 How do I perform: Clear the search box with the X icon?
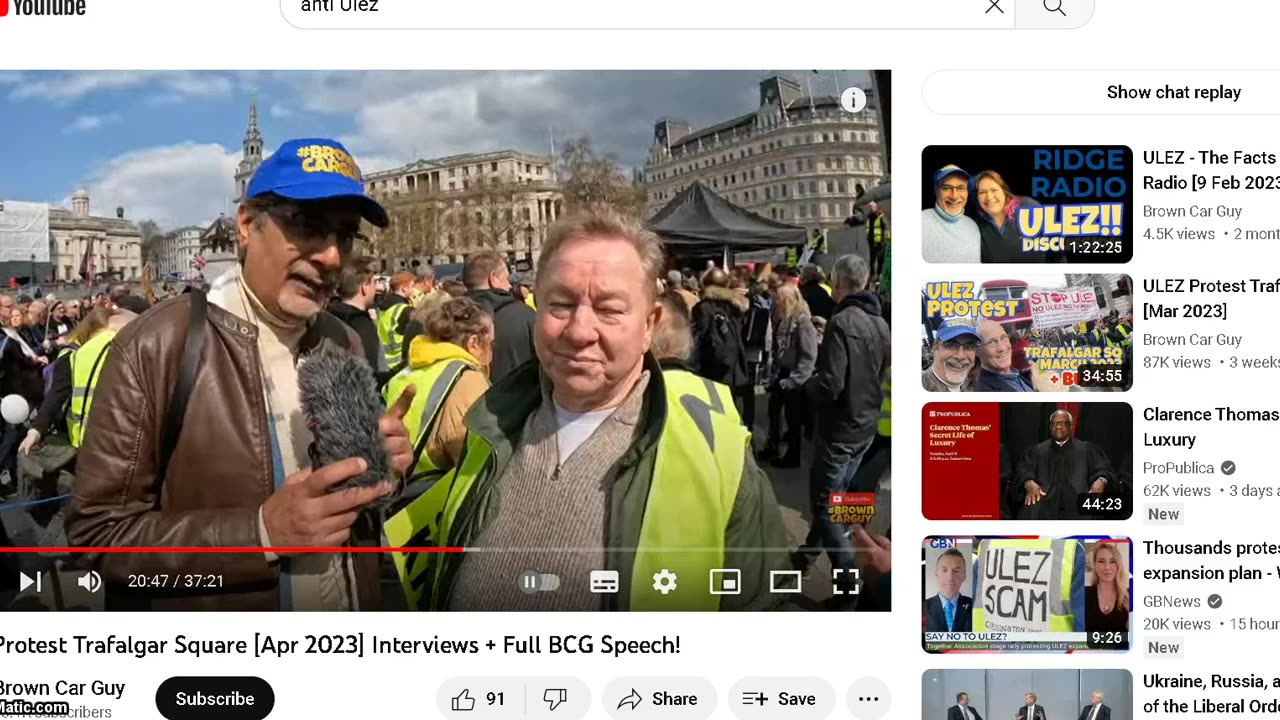(994, 7)
